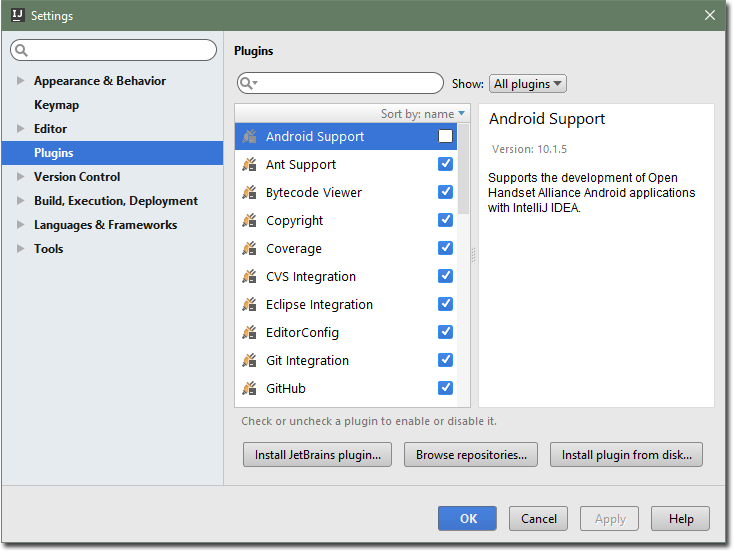Select the Coverage plugin row

(x=346, y=249)
